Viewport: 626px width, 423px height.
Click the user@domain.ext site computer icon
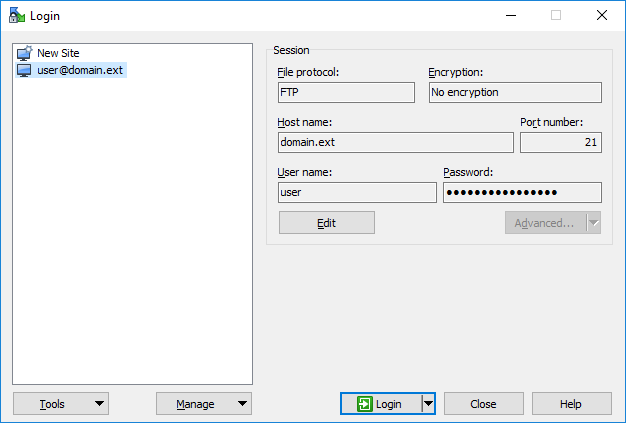pyautogui.click(x=24, y=70)
